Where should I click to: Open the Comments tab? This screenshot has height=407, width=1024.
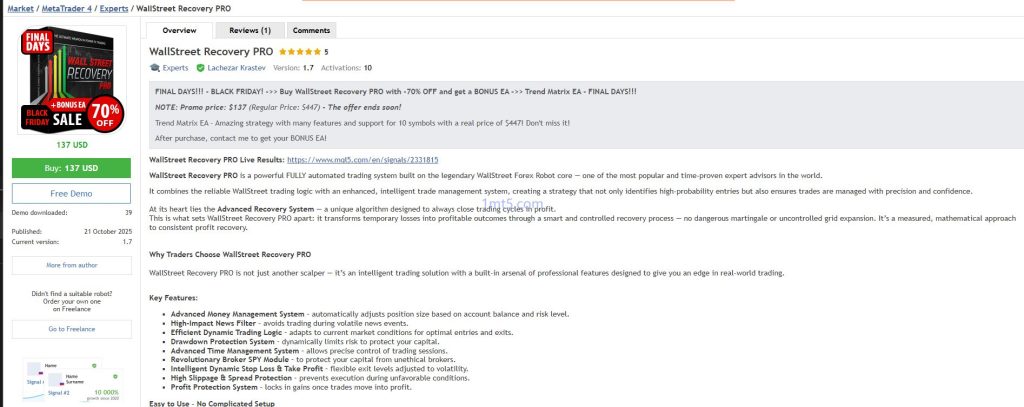point(311,30)
